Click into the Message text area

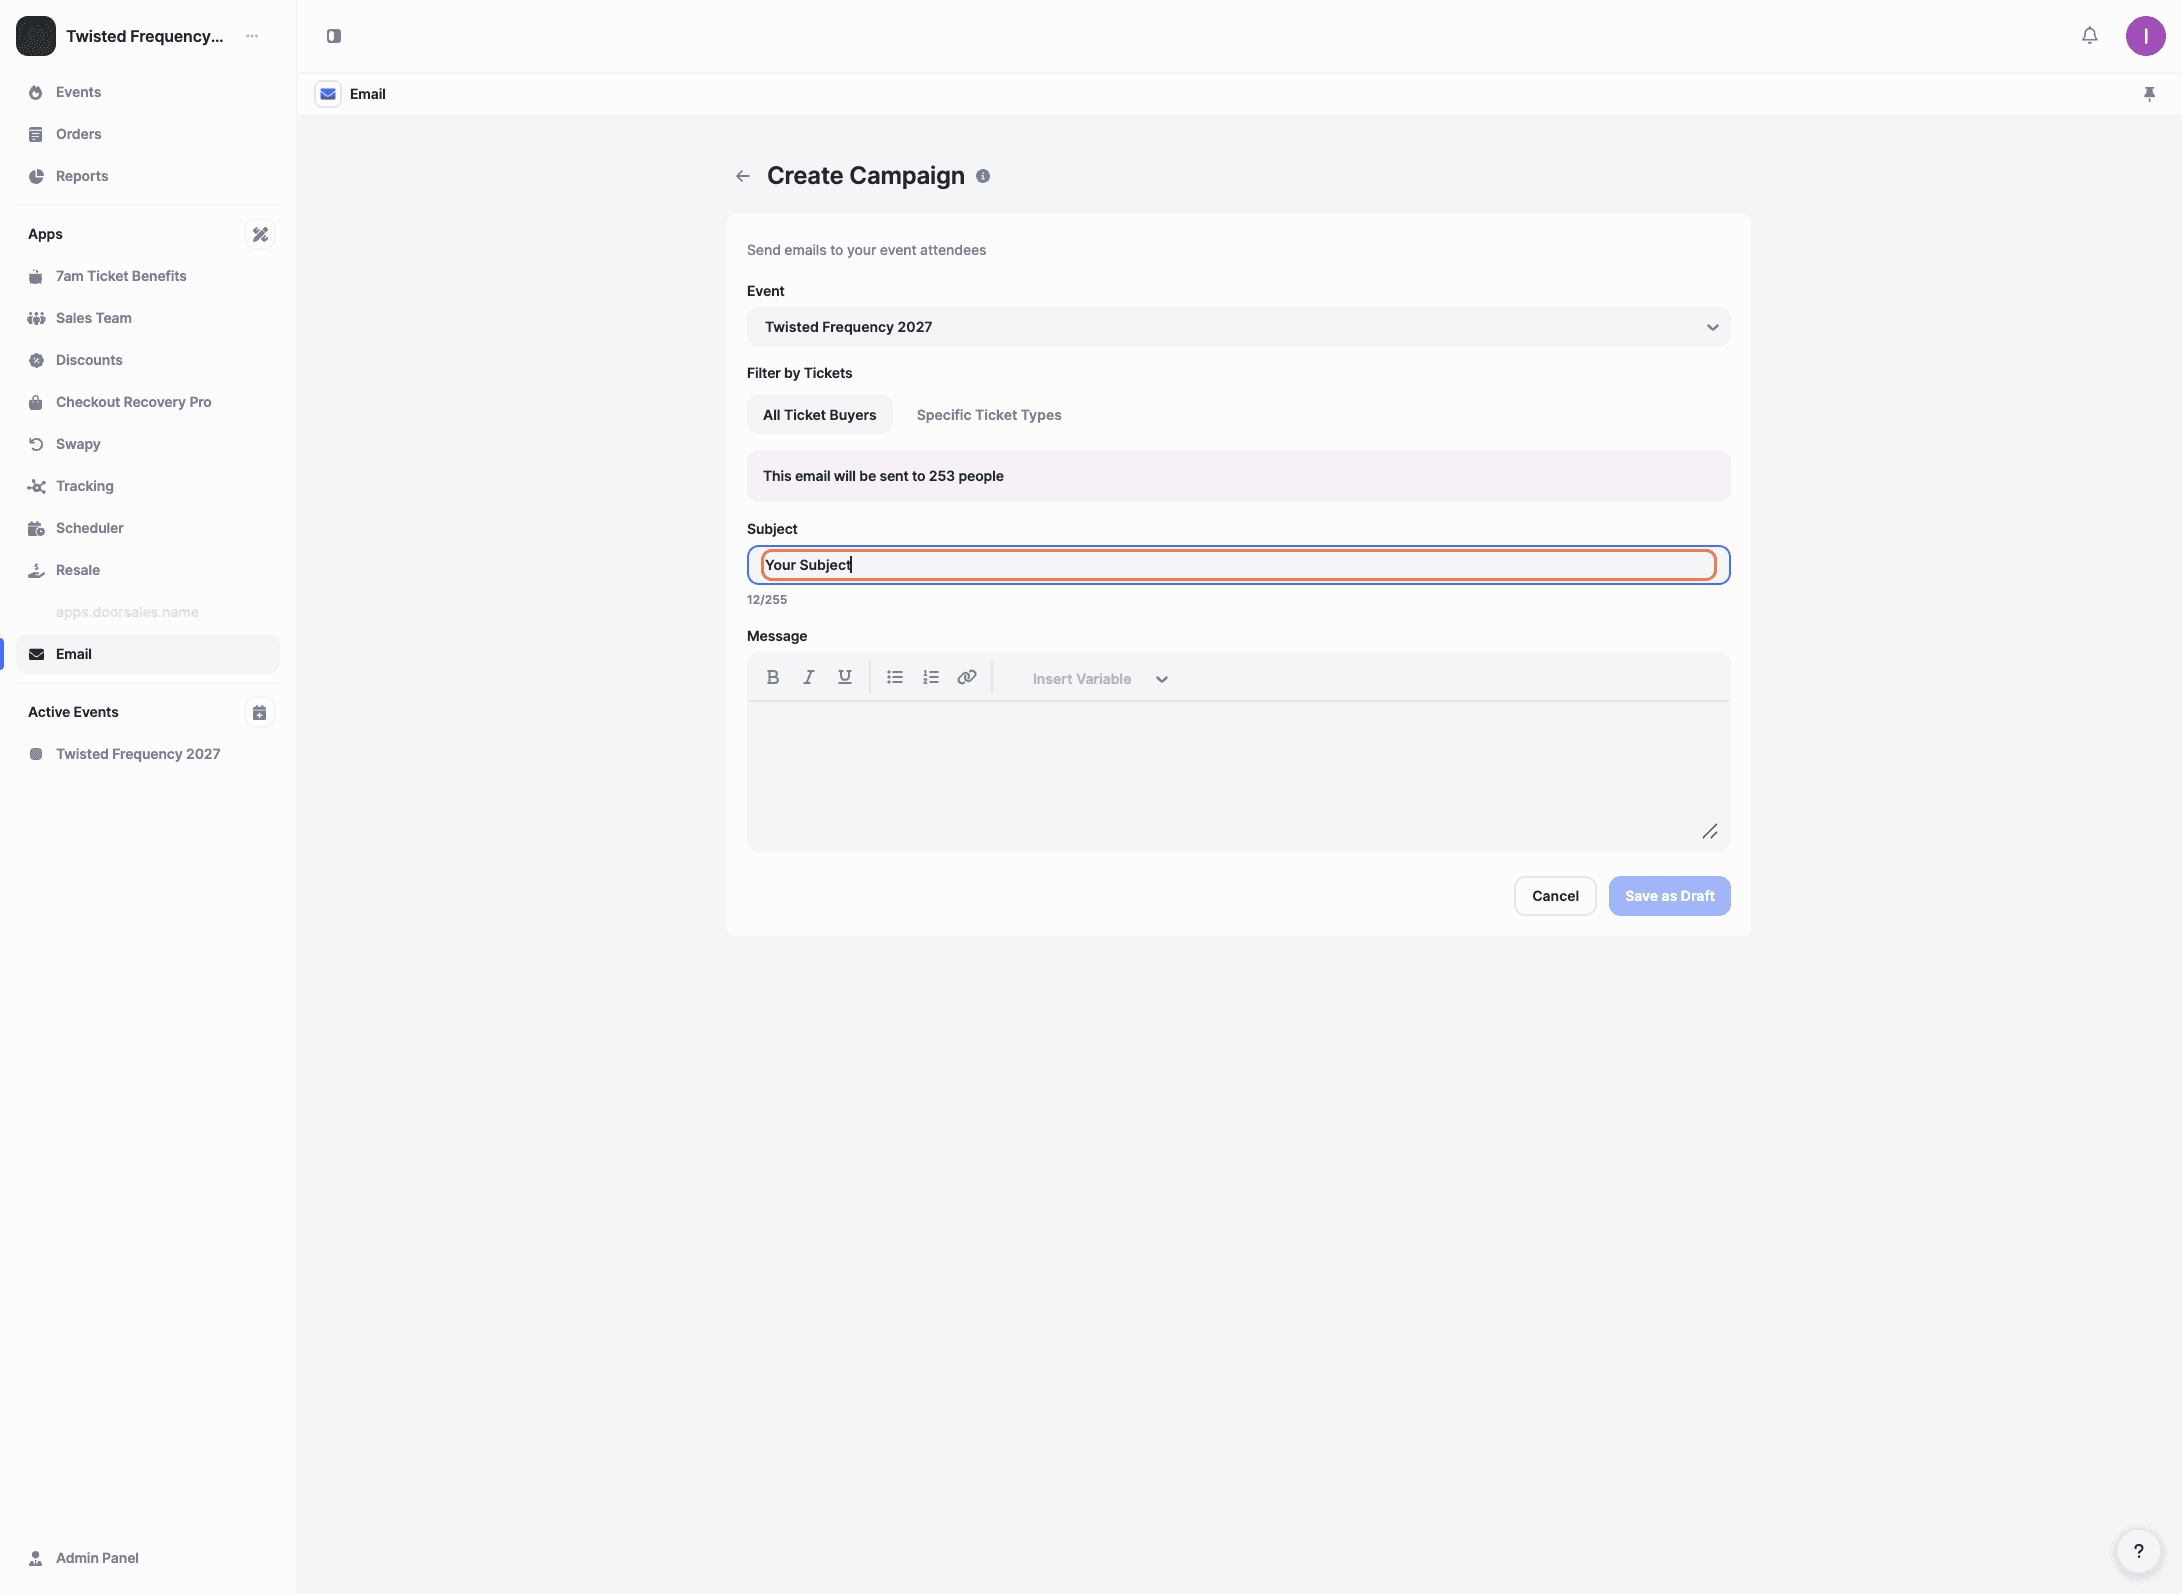pyautogui.click(x=1237, y=775)
